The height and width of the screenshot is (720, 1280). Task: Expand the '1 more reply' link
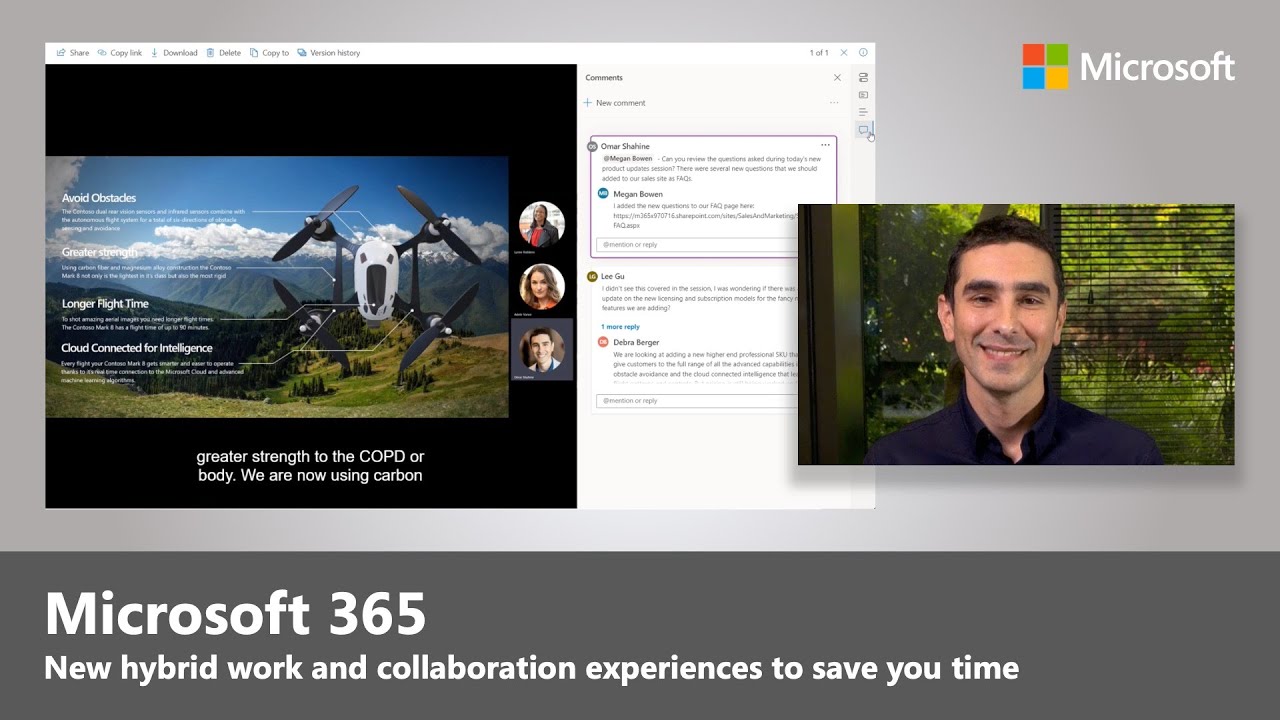tap(620, 327)
